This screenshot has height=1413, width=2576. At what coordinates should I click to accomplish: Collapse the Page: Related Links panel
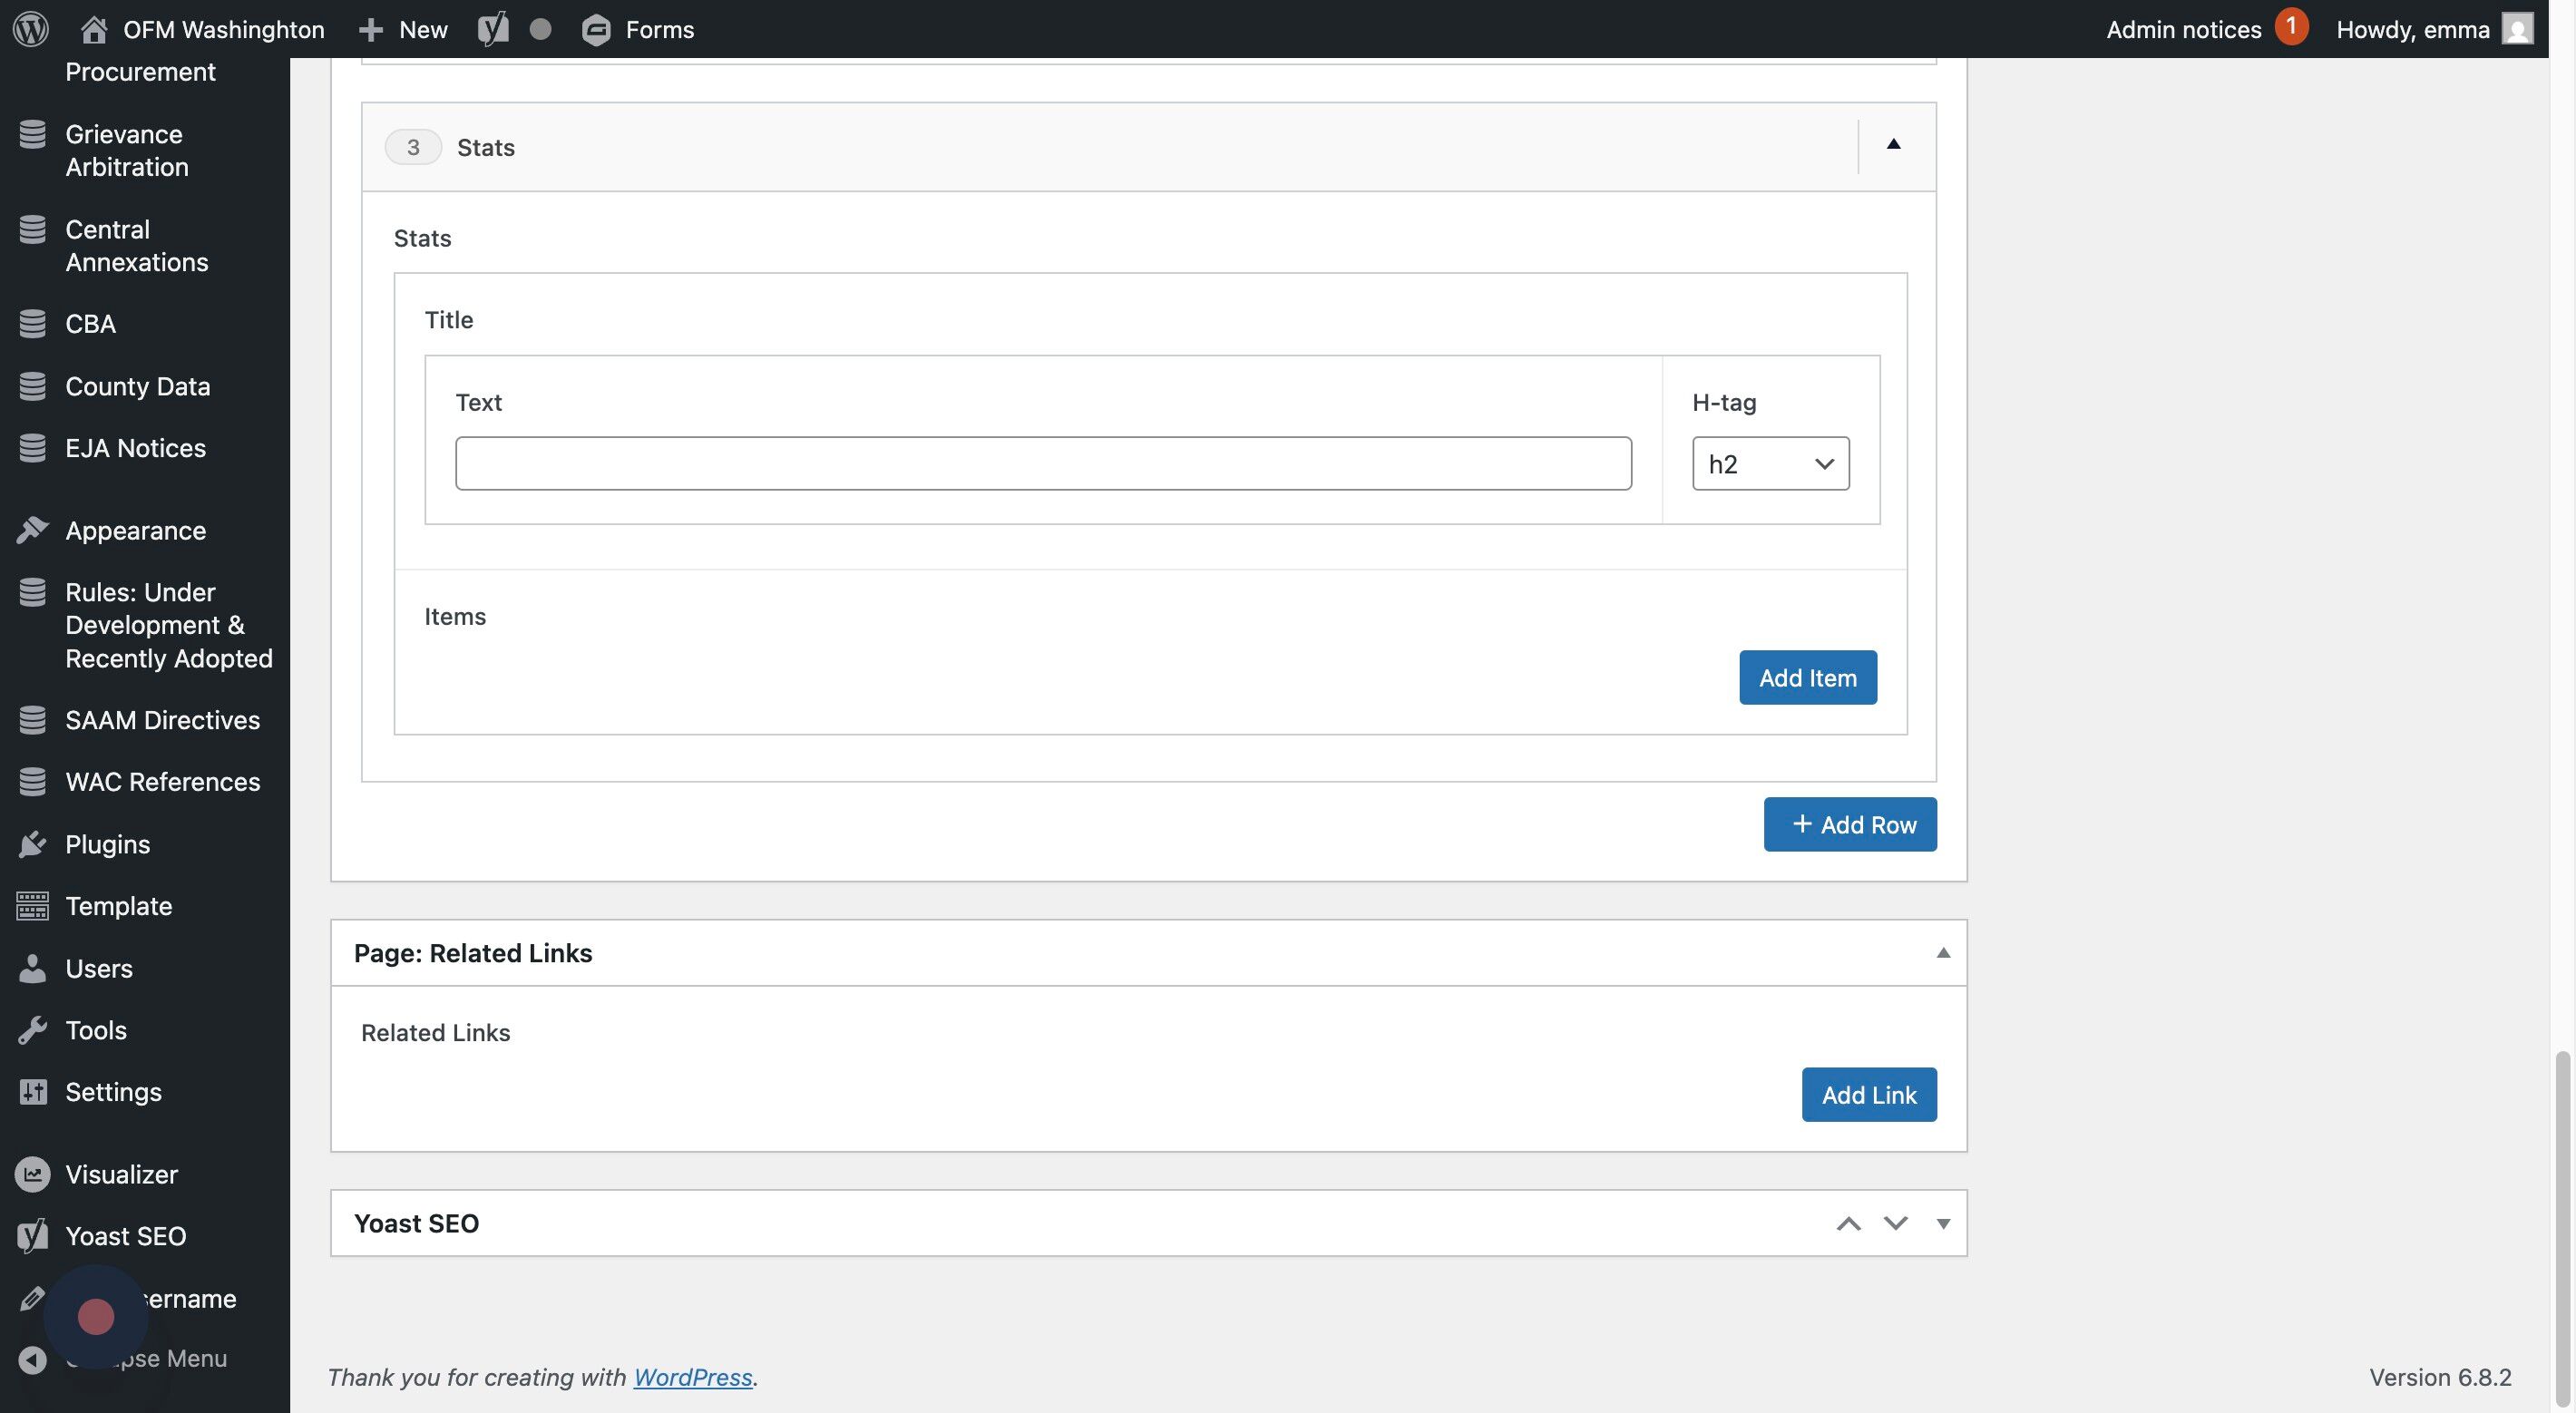point(1942,953)
